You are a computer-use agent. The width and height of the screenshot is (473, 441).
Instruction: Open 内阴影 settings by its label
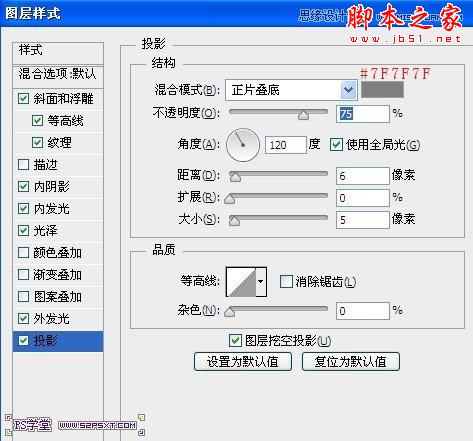pyautogui.click(x=51, y=187)
